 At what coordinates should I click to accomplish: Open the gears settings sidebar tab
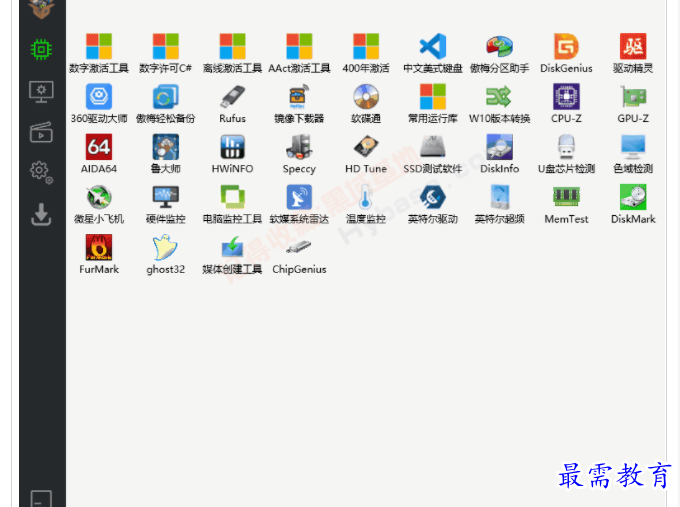[x=41, y=173]
